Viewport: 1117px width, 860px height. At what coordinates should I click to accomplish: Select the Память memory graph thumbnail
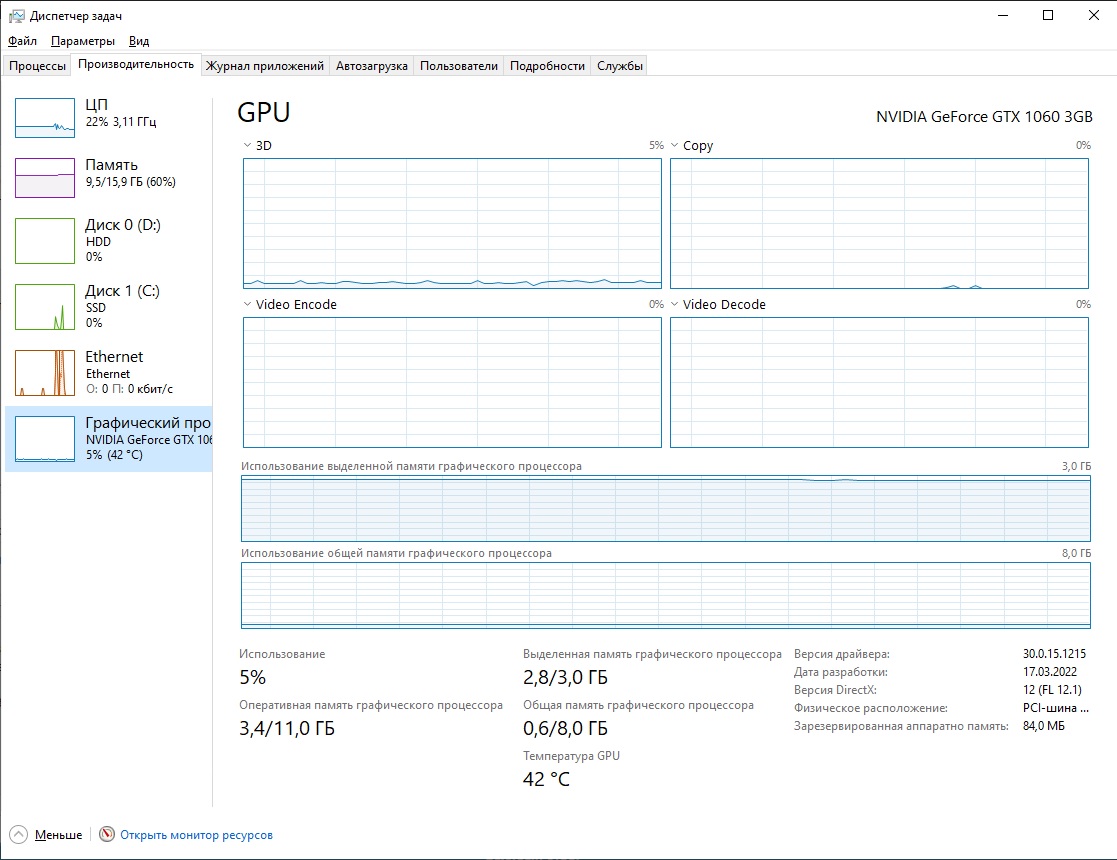point(45,178)
